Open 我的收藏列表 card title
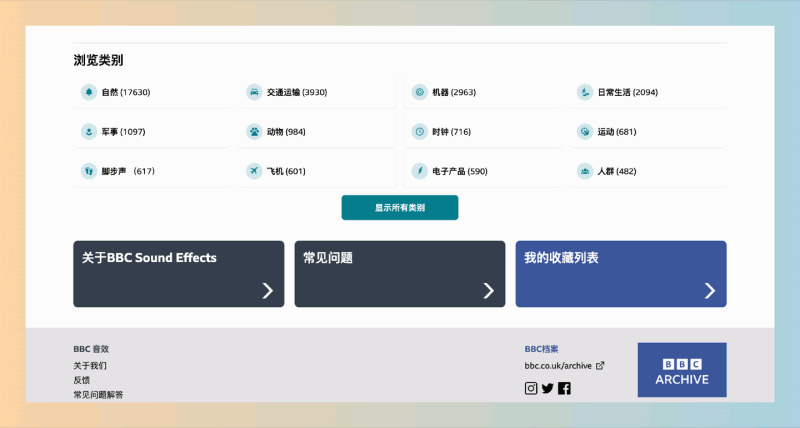Screen dimensions: 800x428 point(561,258)
